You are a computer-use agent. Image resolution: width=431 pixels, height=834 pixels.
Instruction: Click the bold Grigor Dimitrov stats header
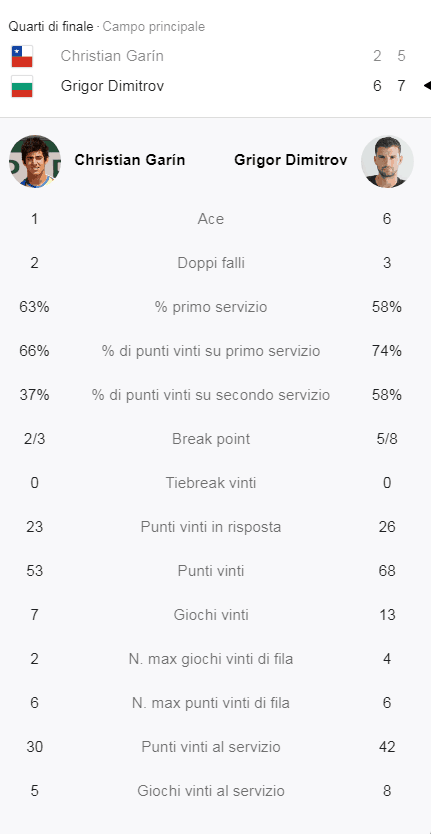tap(291, 160)
